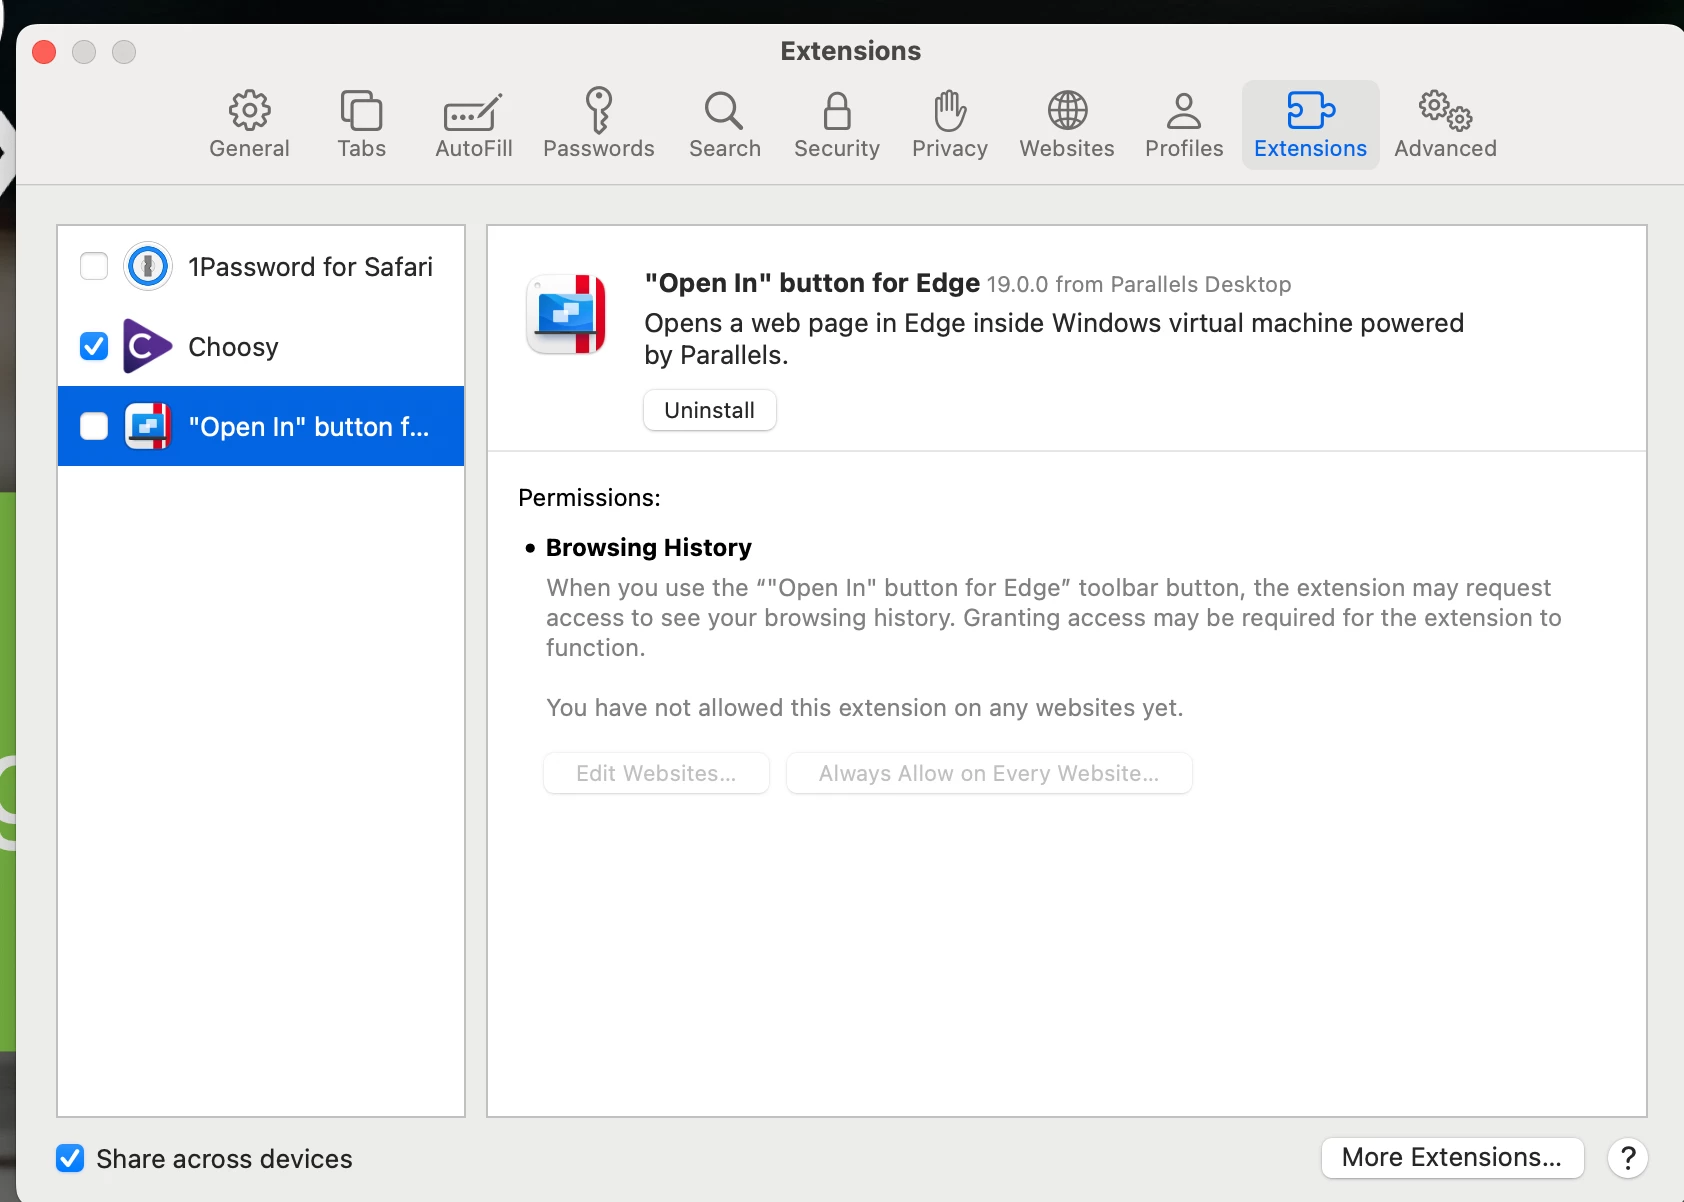Open More Extensions...

[1452, 1157]
